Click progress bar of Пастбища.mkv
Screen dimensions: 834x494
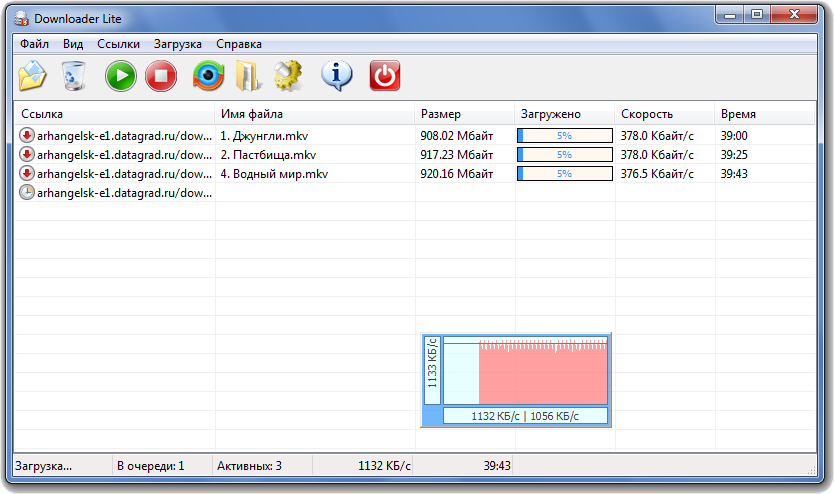(565, 155)
